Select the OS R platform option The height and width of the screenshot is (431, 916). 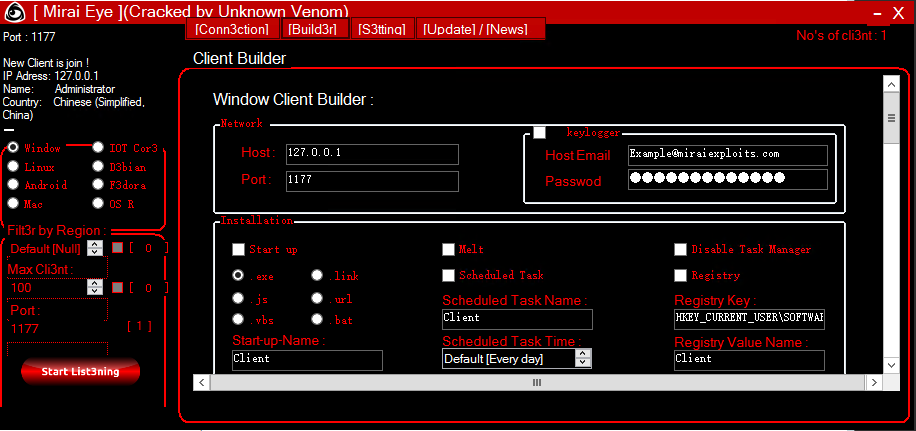coord(98,203)
